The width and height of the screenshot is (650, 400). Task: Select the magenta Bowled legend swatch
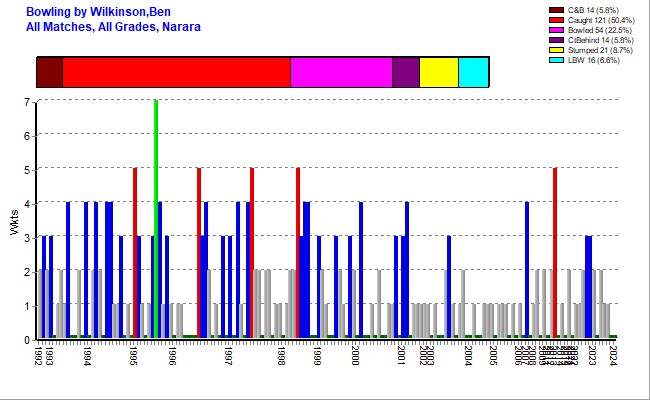pos(557,31)
